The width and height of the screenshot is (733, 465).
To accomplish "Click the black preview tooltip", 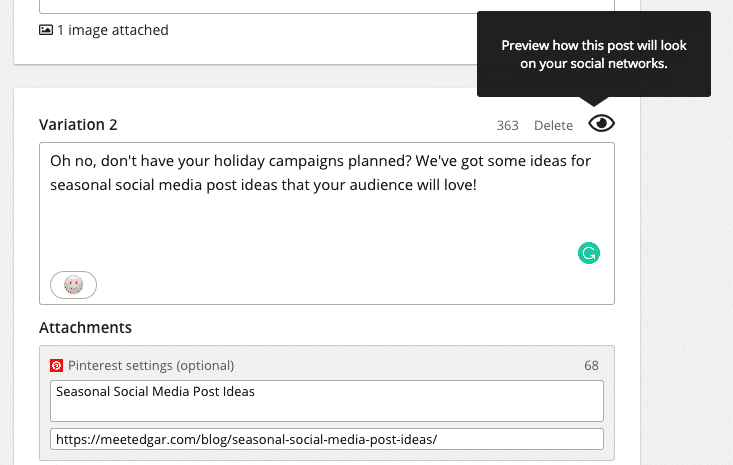I will click(x=593, y=55).
